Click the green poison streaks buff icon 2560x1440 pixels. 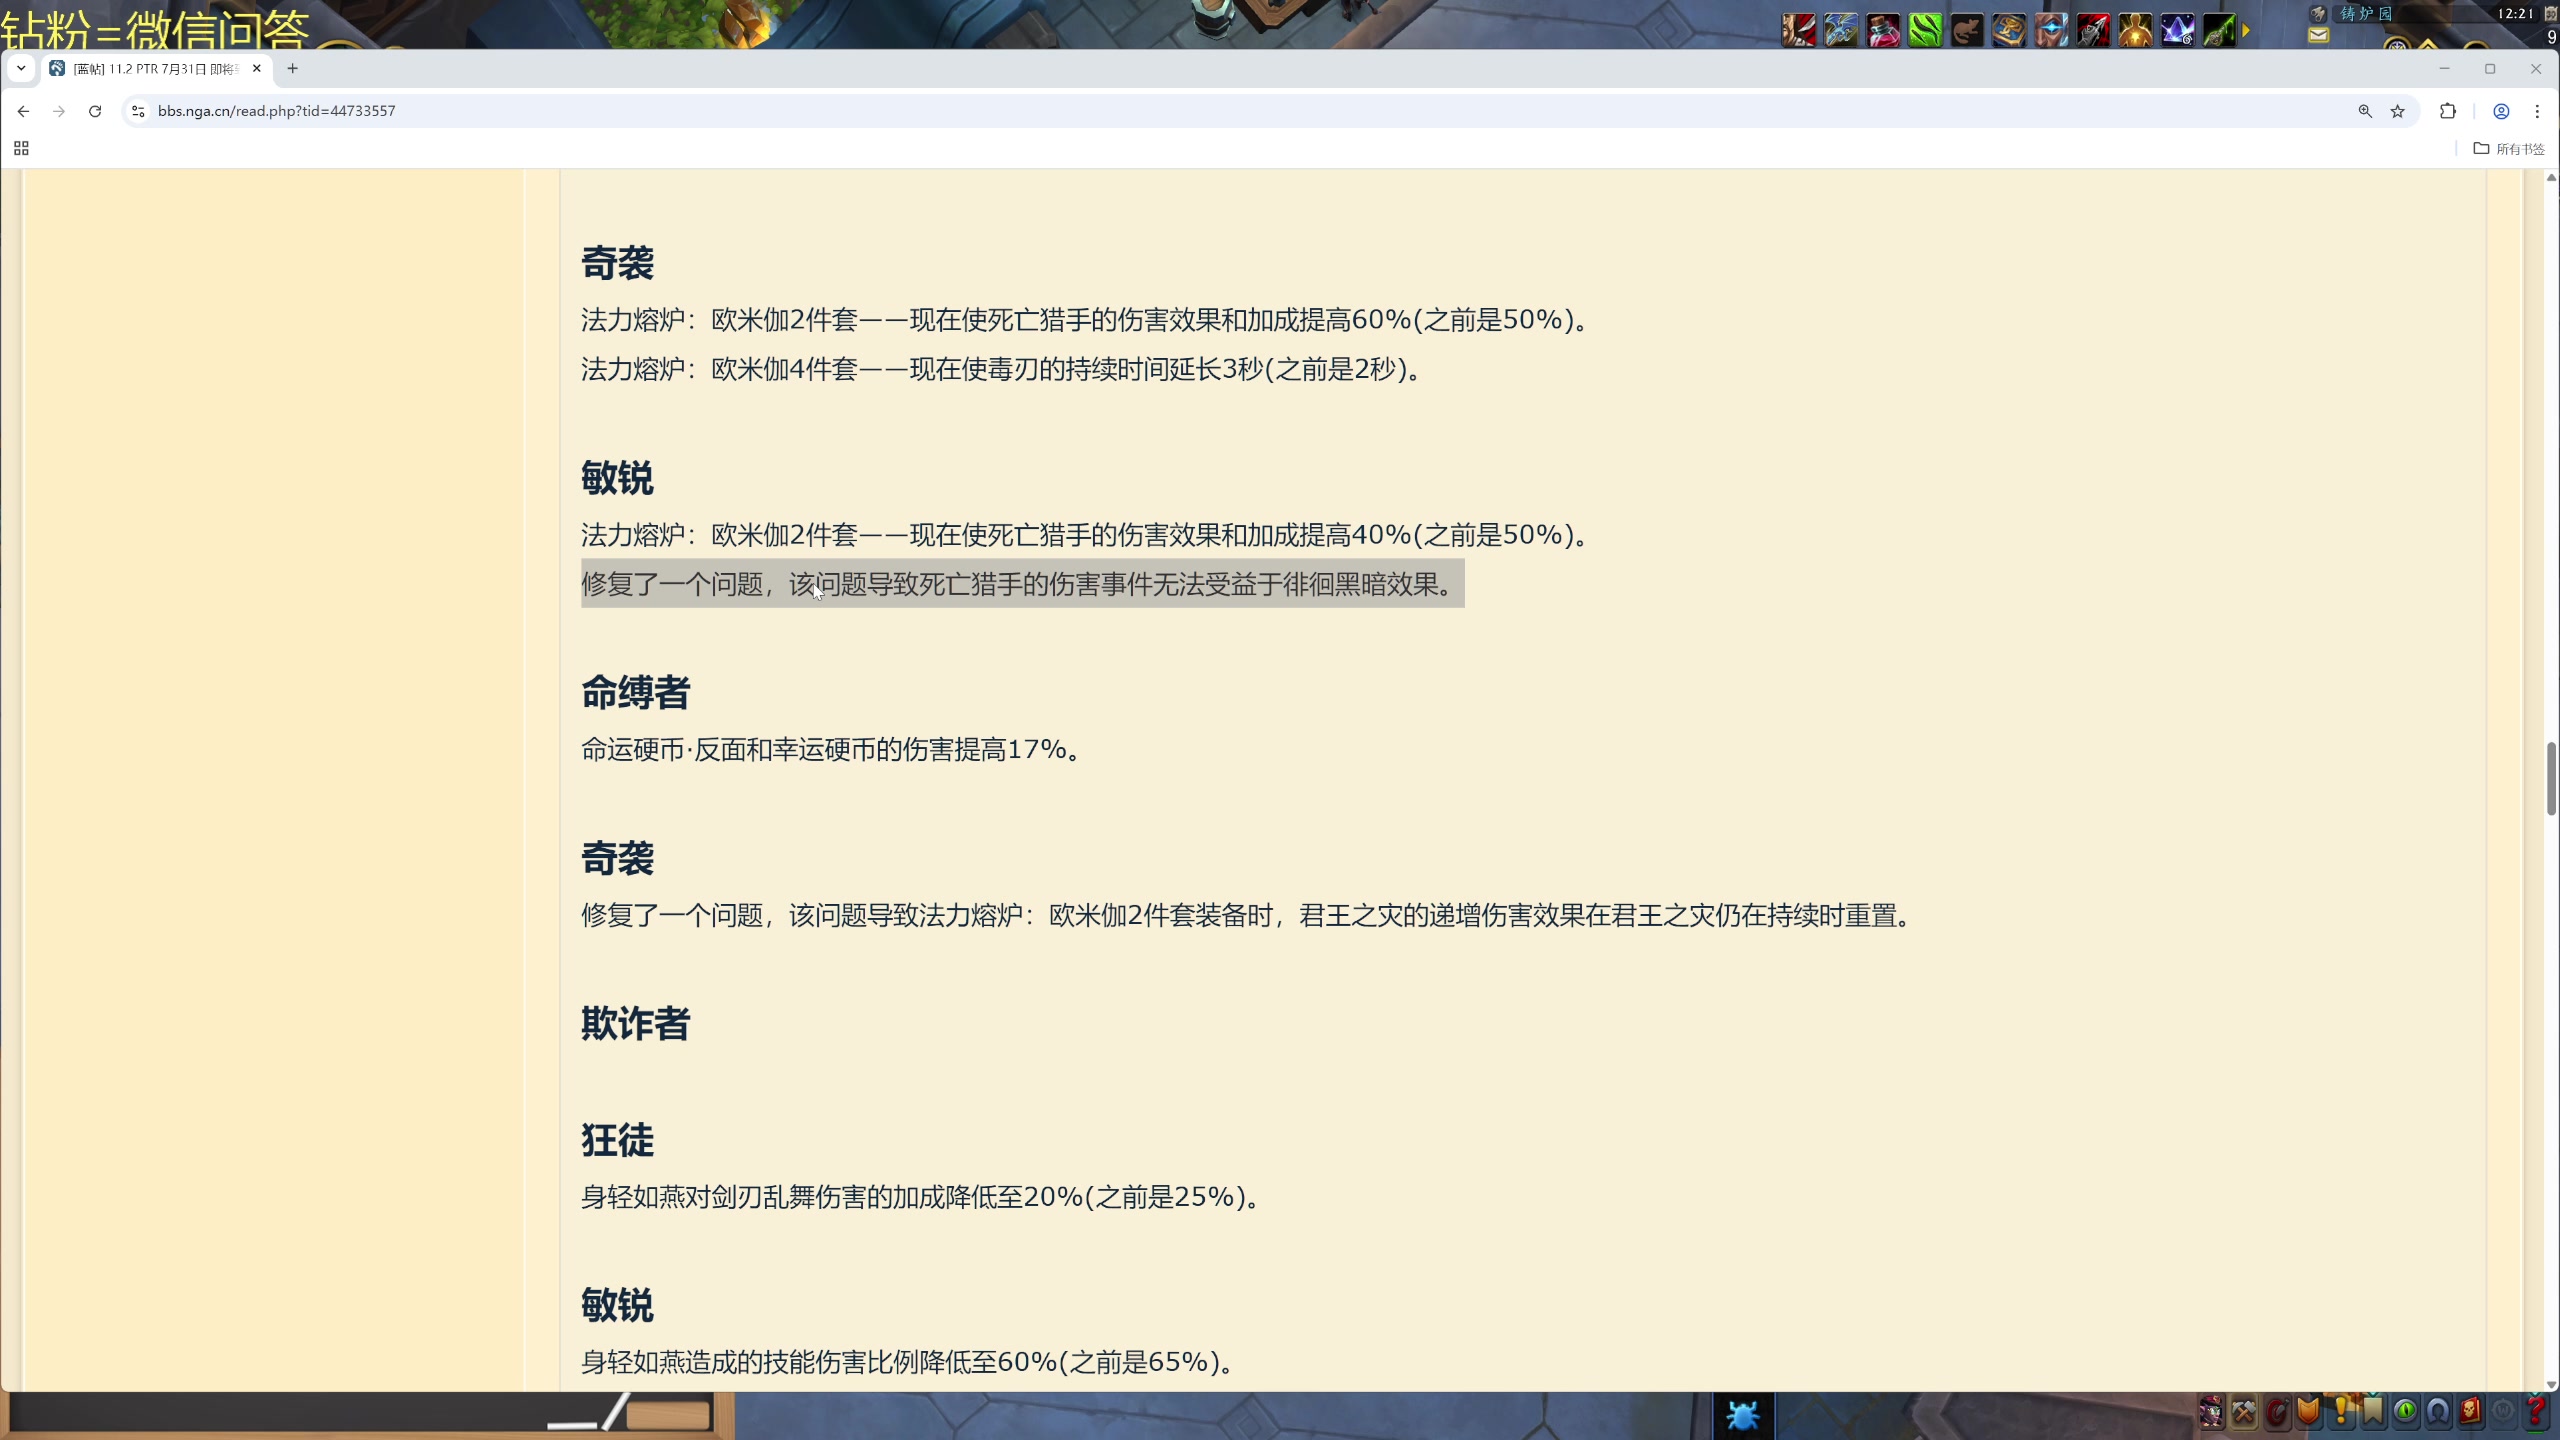pyautogui.click(x=1925, y=30)
